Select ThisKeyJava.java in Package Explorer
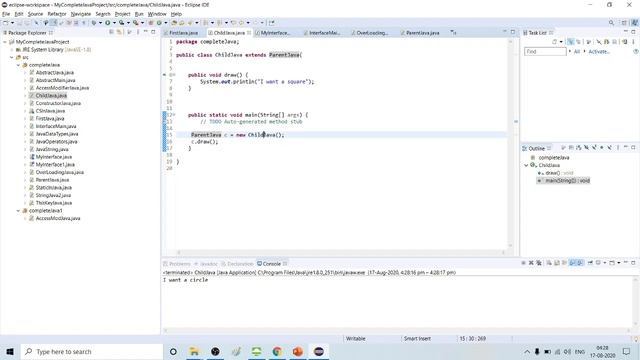The width and height of the screenshot is (640, 360). [x=53, y=203]
